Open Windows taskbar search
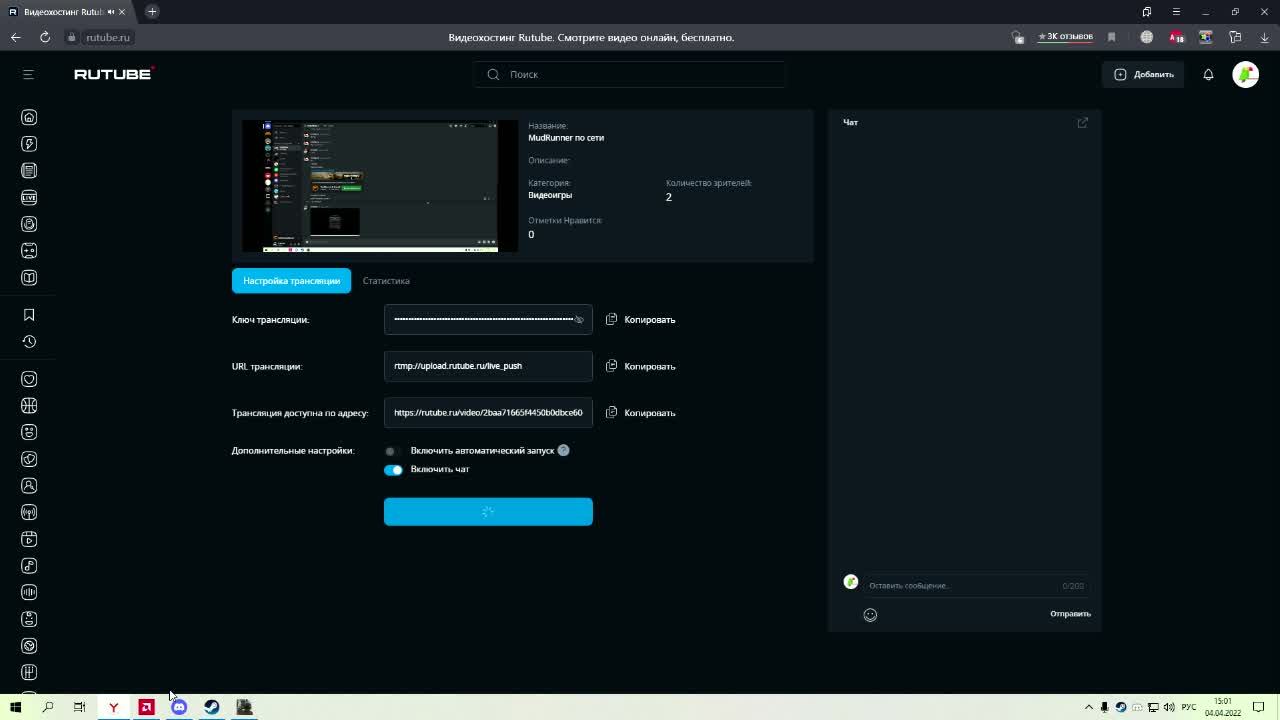Image resolution: width=1280 pixels, height=720 pixels. pos(47,707)
